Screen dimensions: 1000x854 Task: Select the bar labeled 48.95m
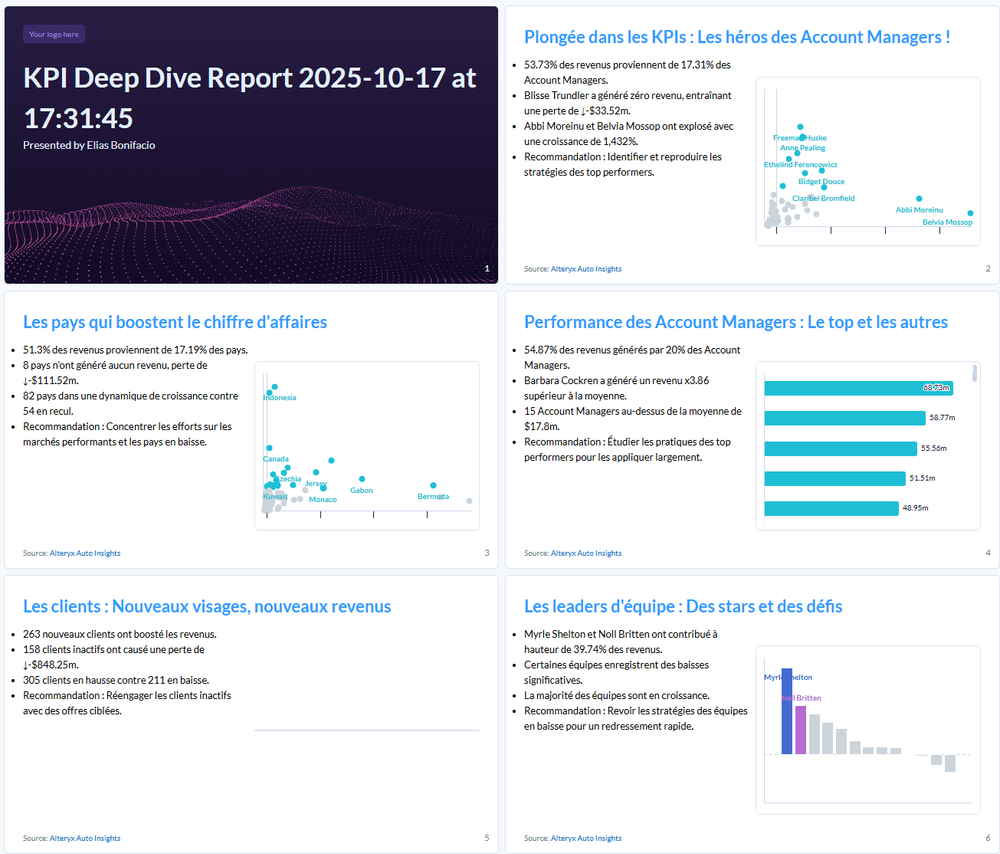pyautogui.click(x=831, y=508)
